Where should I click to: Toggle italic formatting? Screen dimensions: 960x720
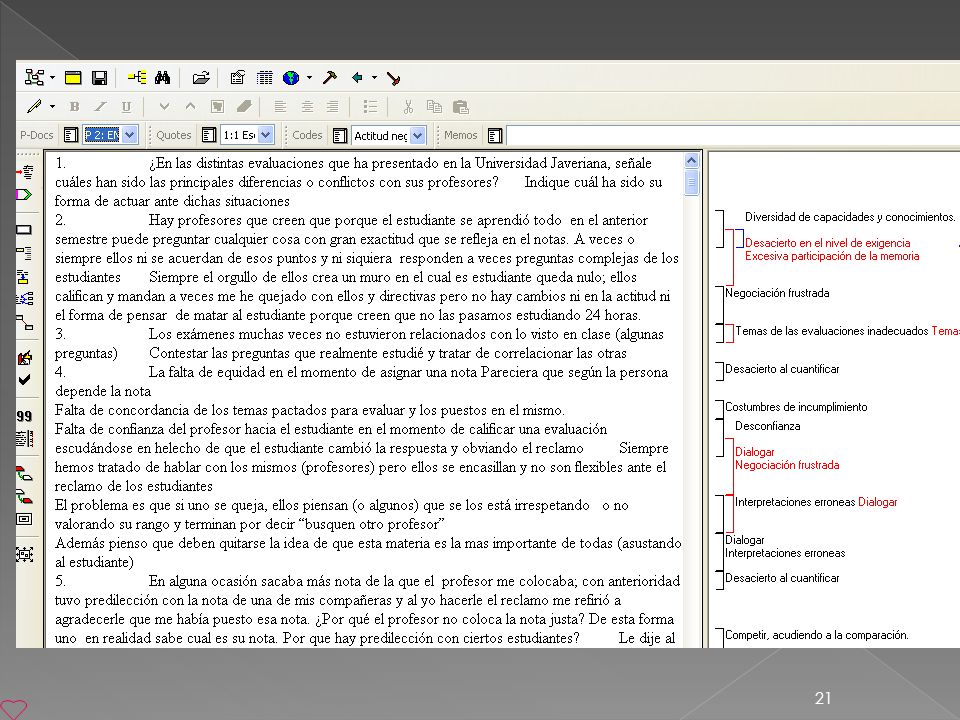click(x=100, y=107)
